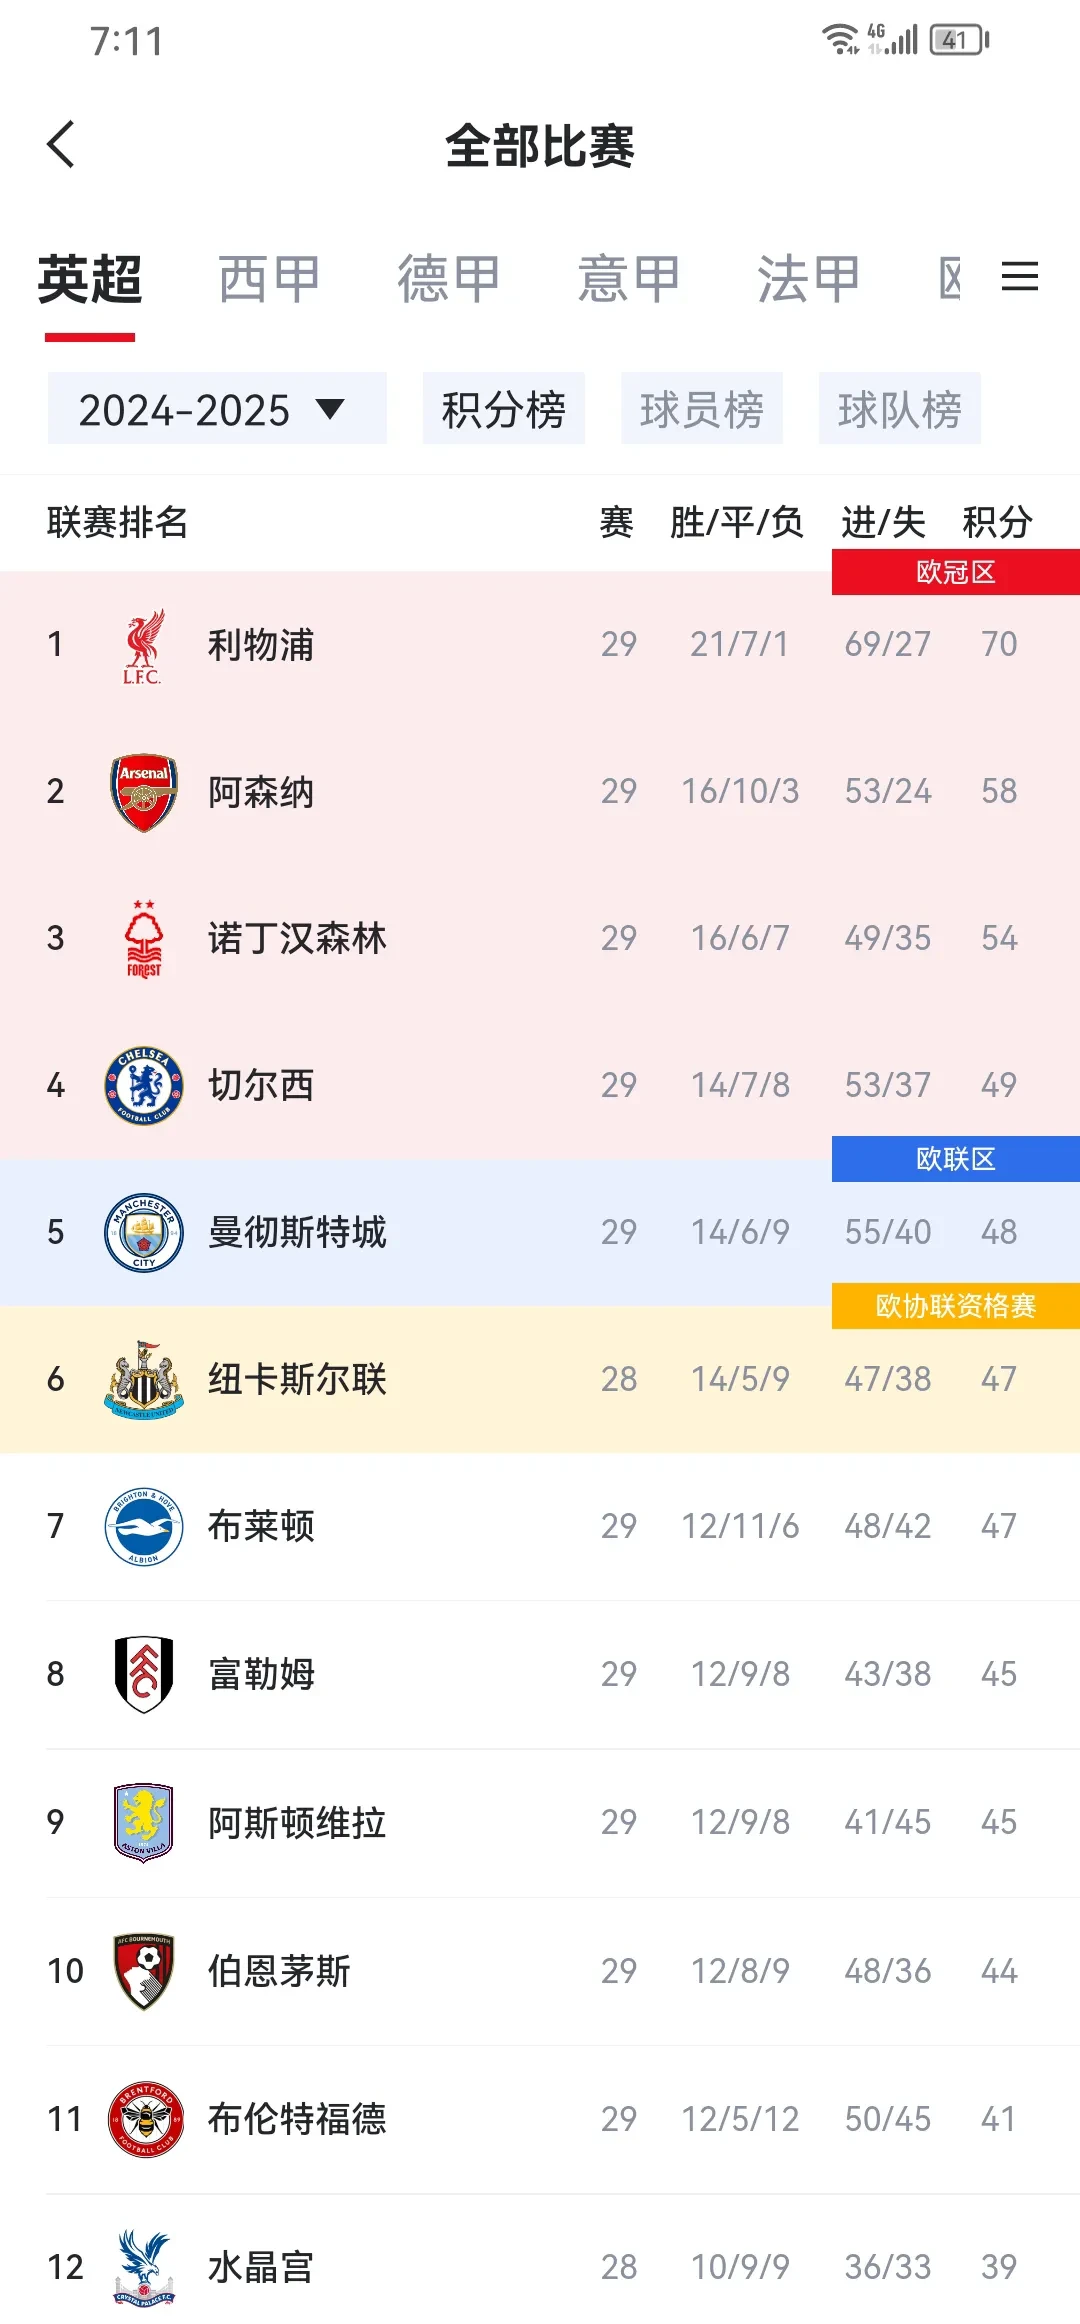Screen dimensions: 1080x2324
Task: Open the 伯恩茅斯 team row
Action: [540, 1971]
